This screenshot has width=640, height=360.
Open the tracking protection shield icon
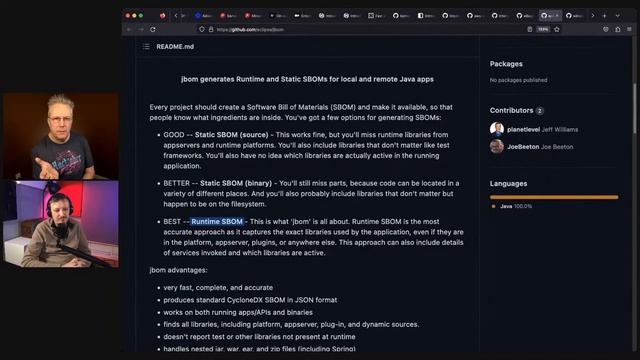(x=202, y=29)
